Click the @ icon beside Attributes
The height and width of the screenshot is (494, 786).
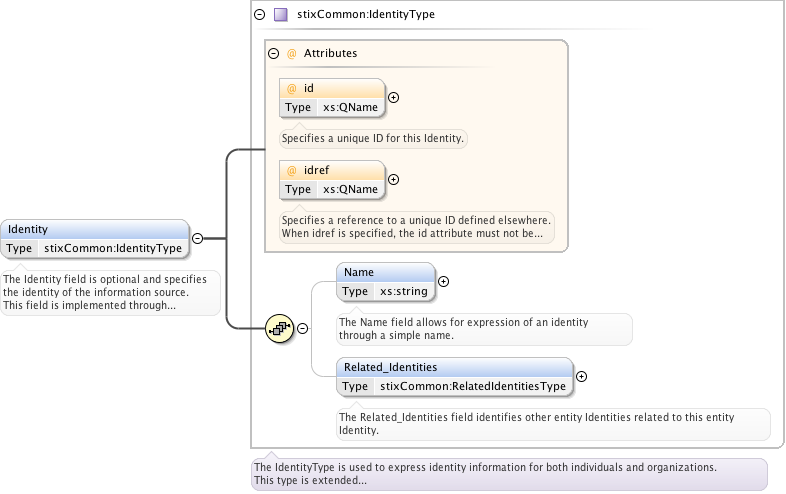click(x=292, y=53)
